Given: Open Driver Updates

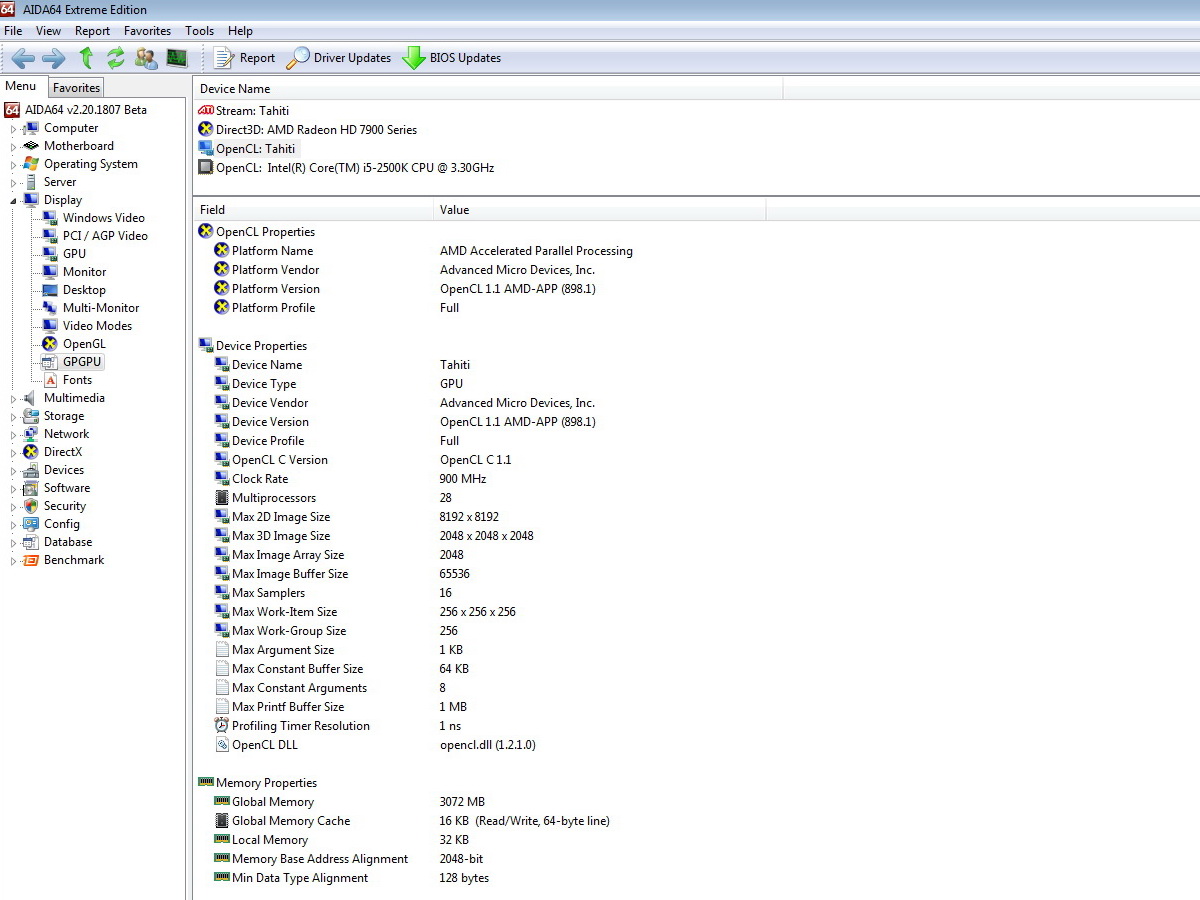Looking at the screenshot, I should pyautogui.click(x=338, y=58).
